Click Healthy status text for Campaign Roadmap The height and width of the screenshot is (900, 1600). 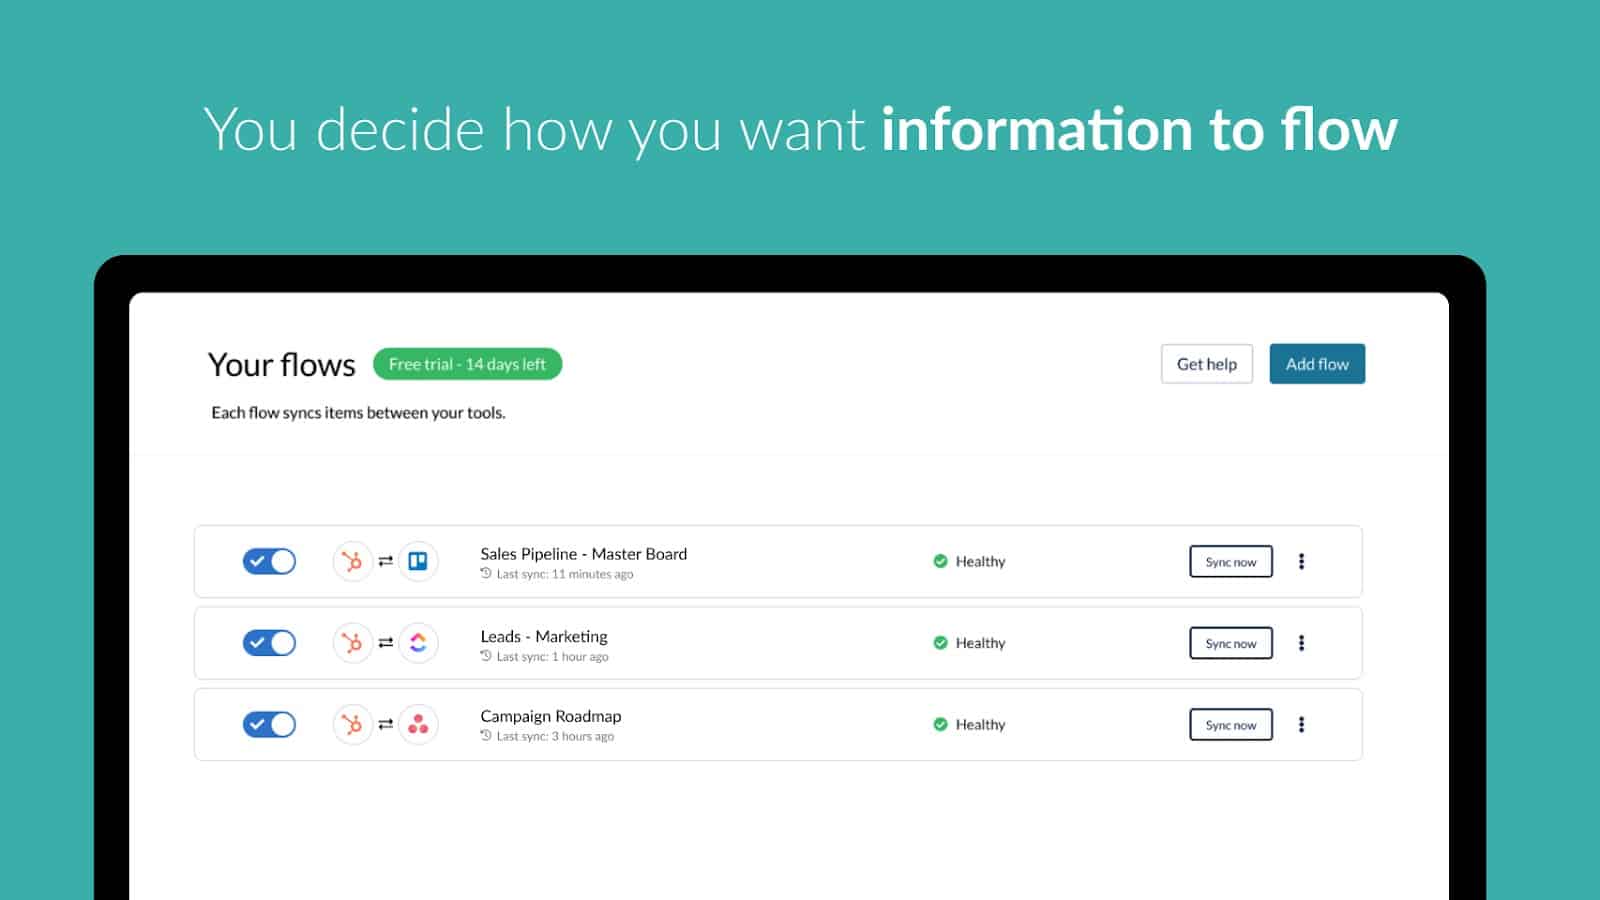click(980, 724)
